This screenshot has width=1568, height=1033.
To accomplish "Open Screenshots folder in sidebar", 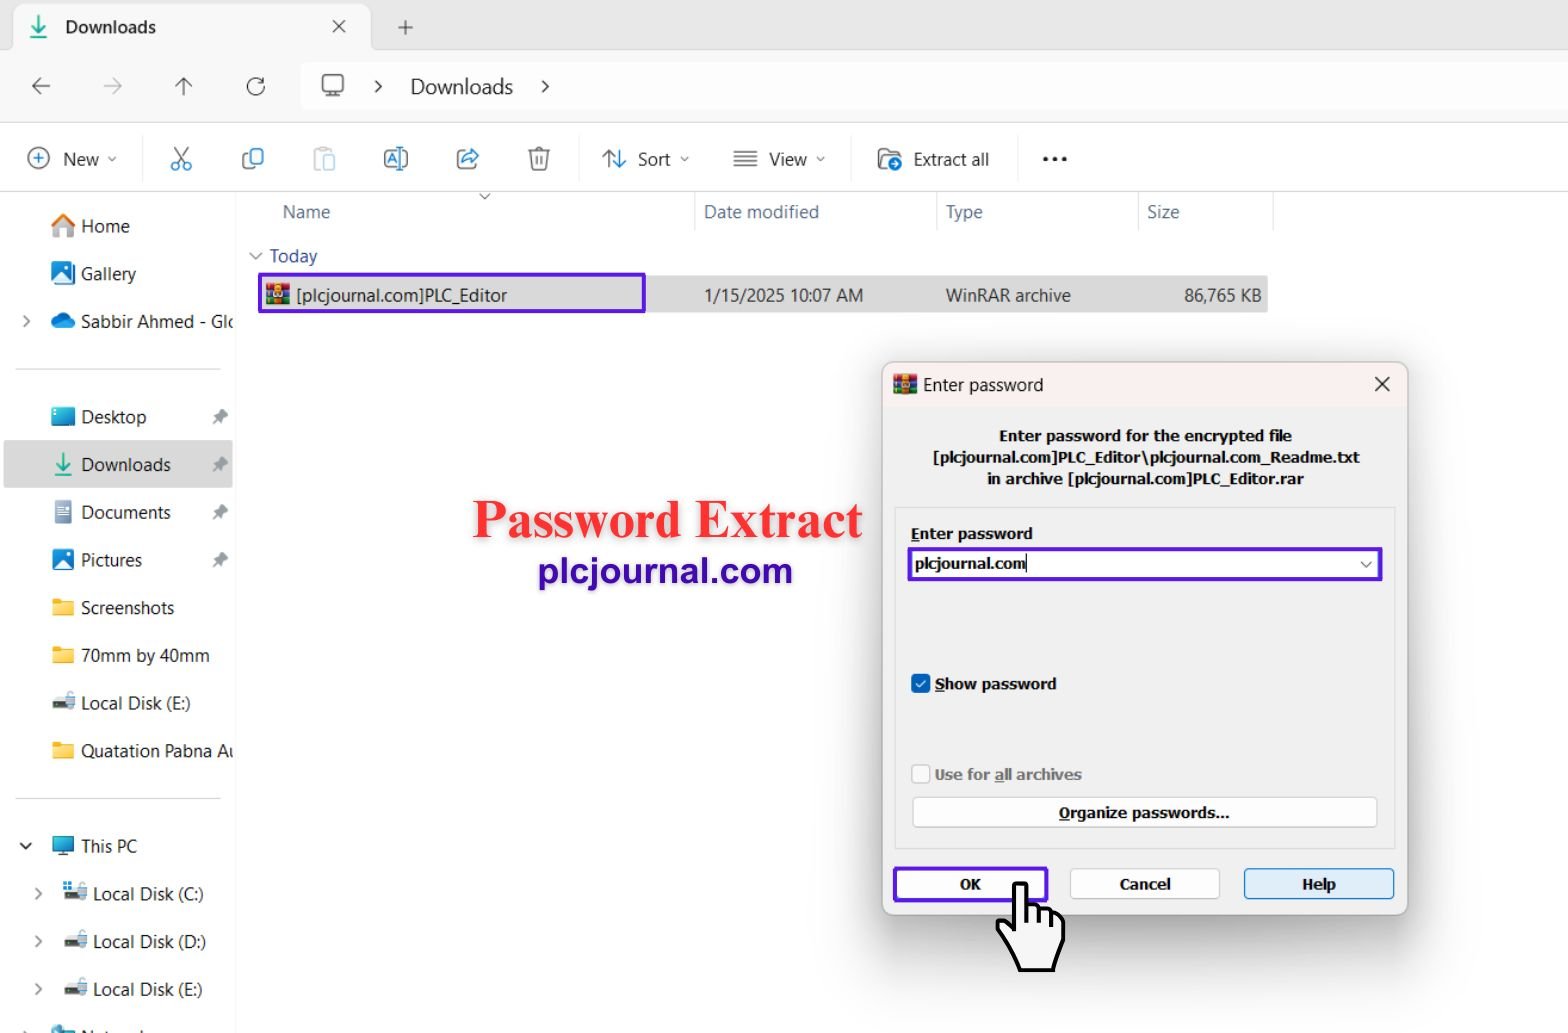I will pos(113,608).
